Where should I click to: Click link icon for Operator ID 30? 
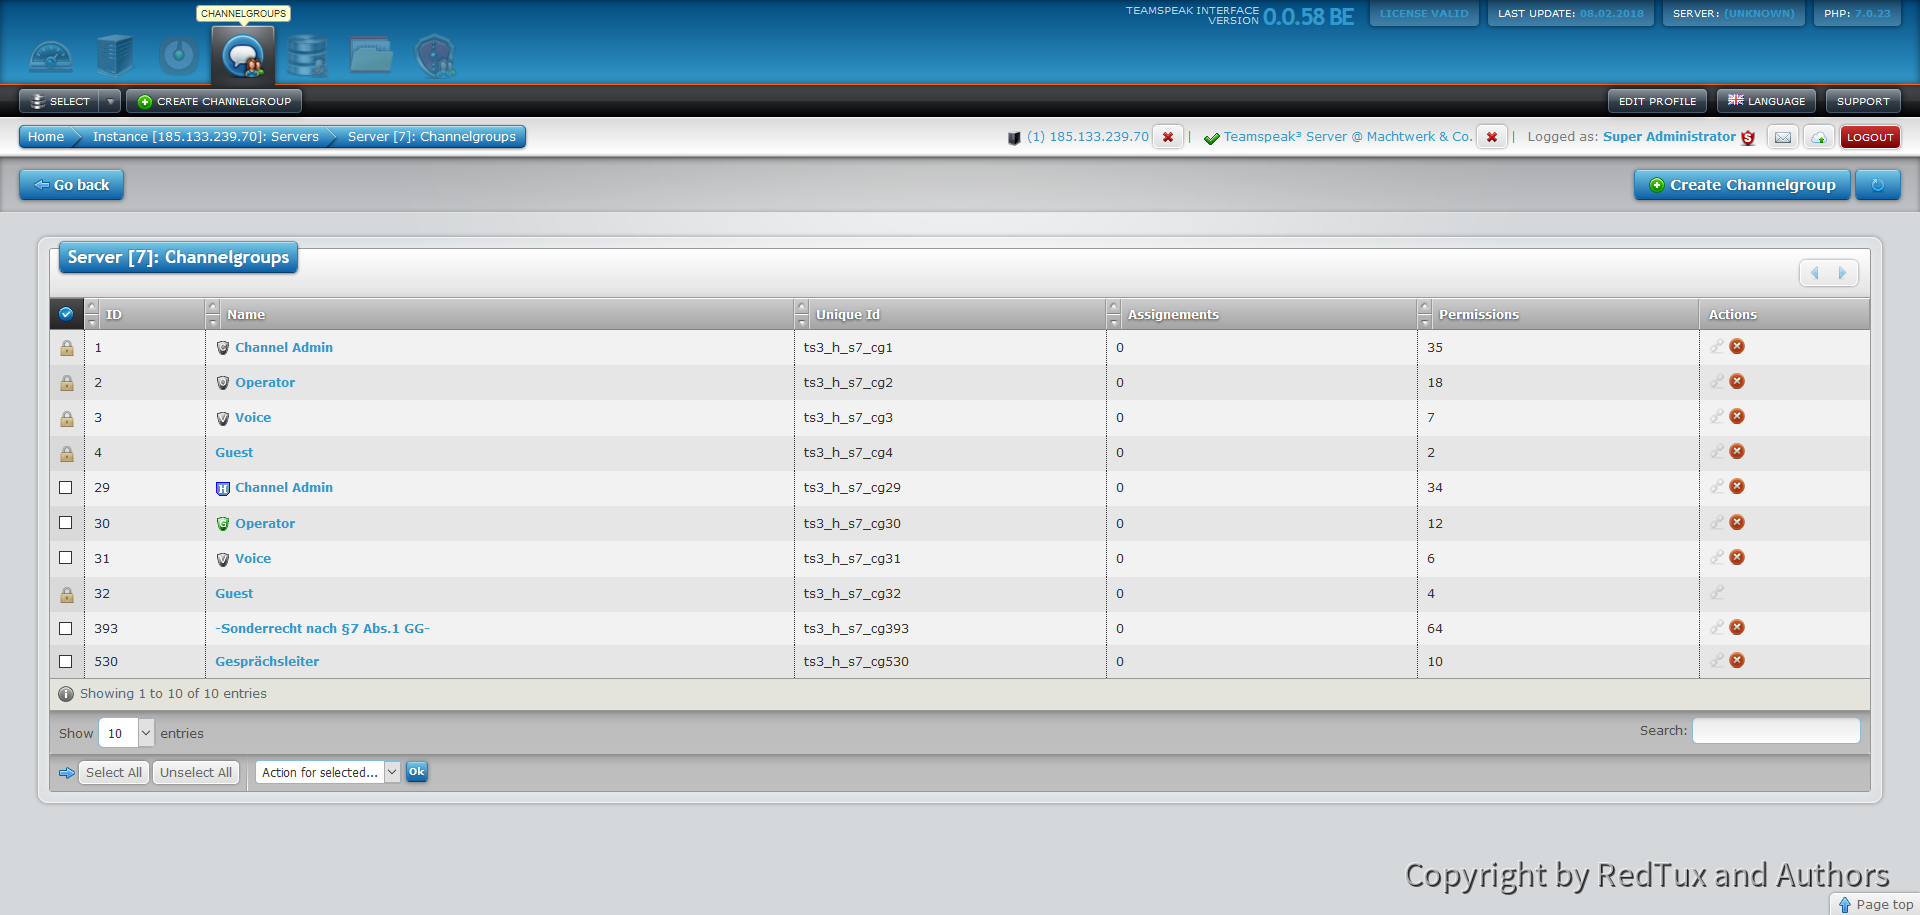[1717, 522]
